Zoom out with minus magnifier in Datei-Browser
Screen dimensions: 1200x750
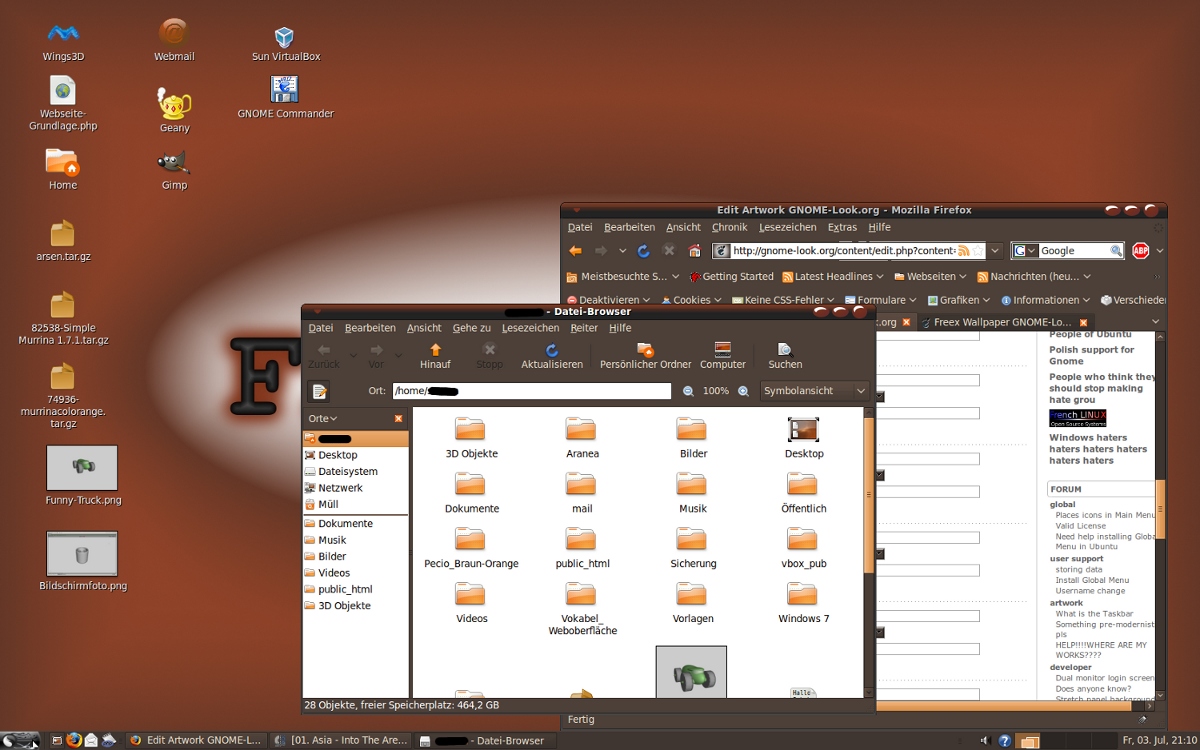[x=688, y=391]
